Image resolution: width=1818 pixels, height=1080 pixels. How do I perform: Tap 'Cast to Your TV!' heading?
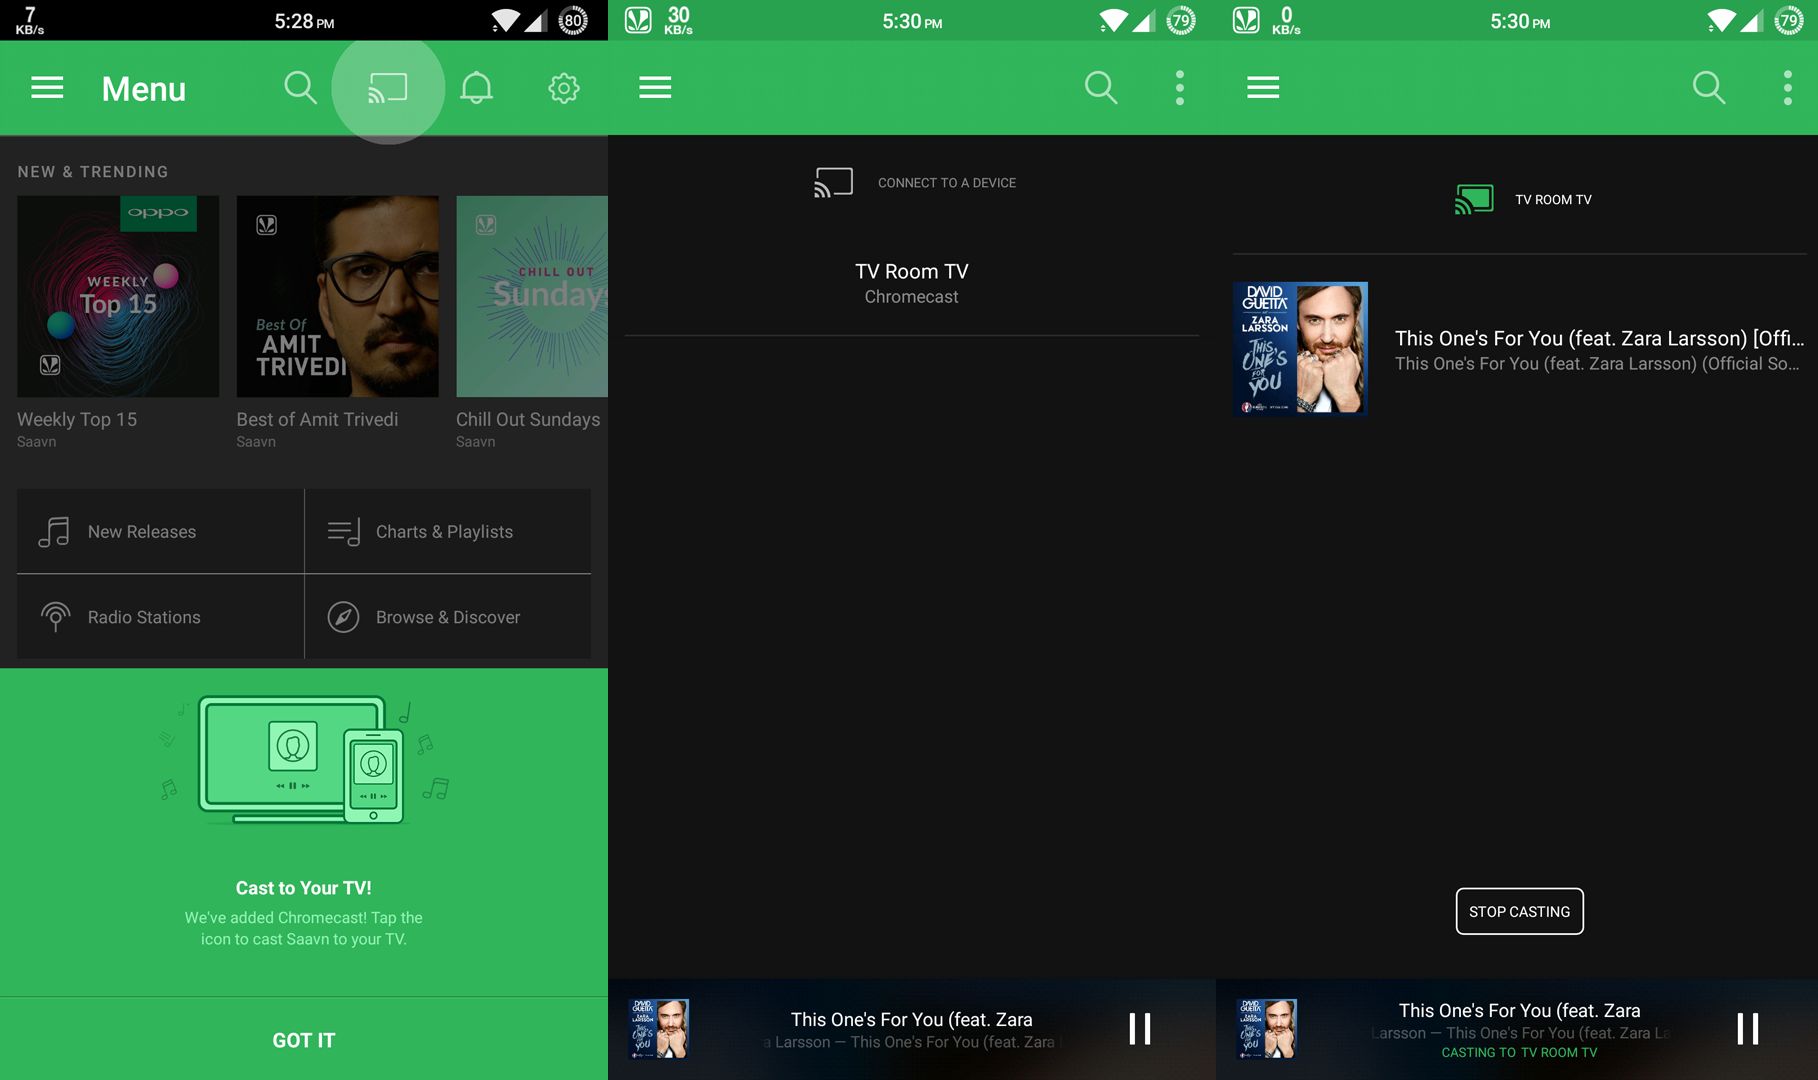point(304,888)
